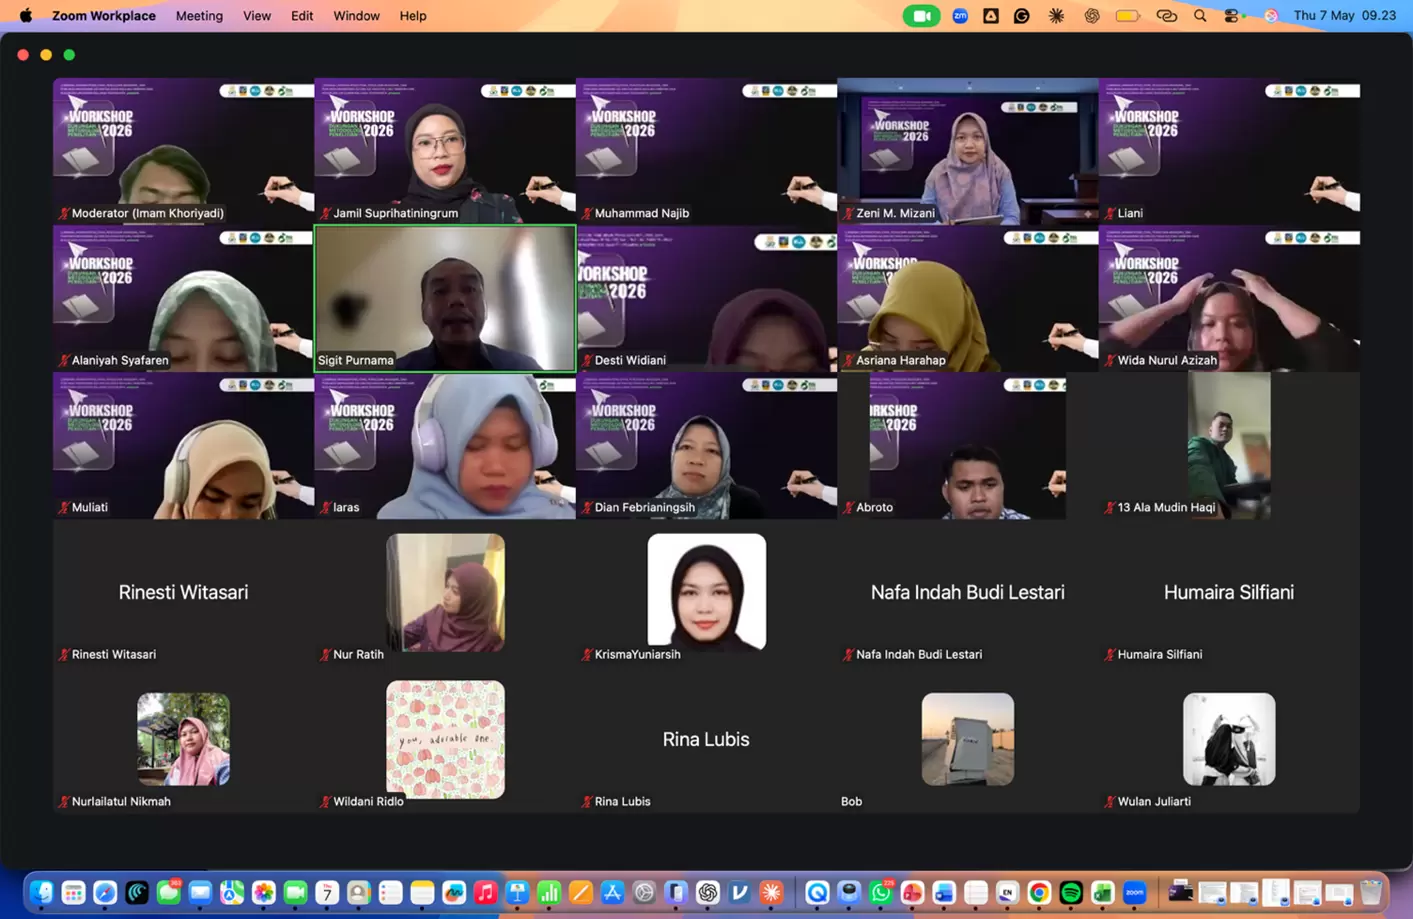
Task: Select Moderator (Imam Khoriyadi) video tile
Action: click(x=183, y=151)
